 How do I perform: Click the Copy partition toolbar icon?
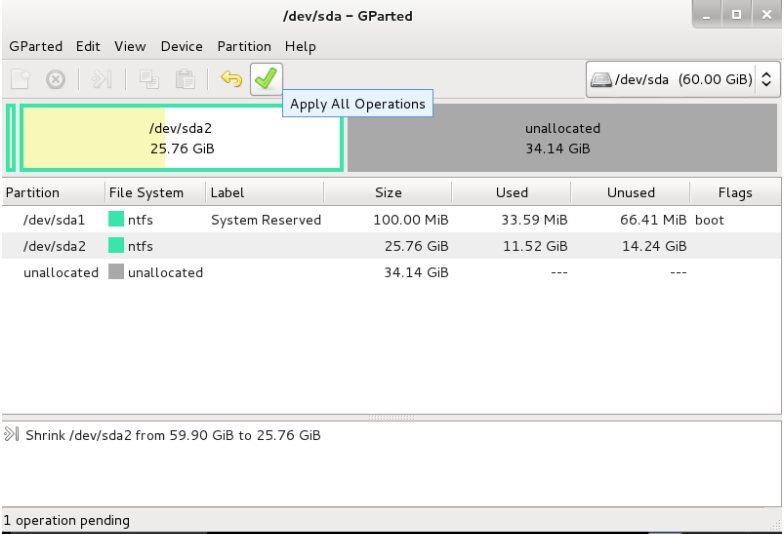(149, 79)
